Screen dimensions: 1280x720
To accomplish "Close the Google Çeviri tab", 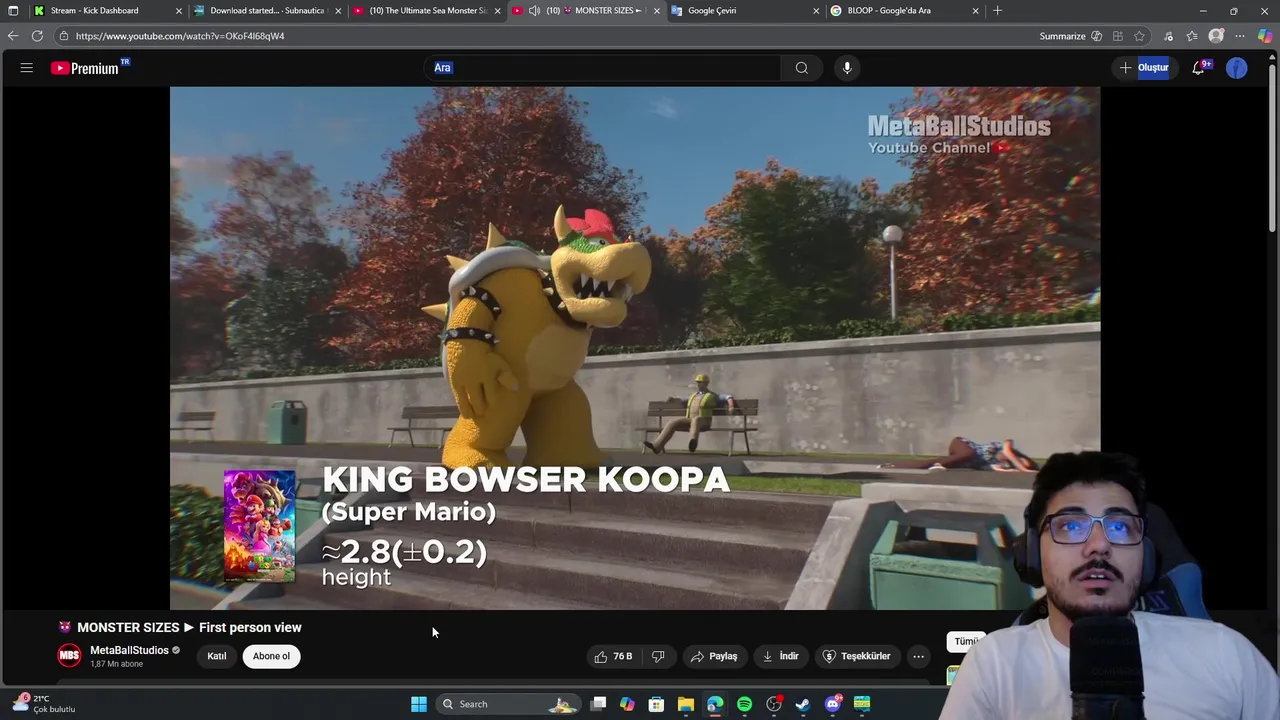I will (816, 11).
